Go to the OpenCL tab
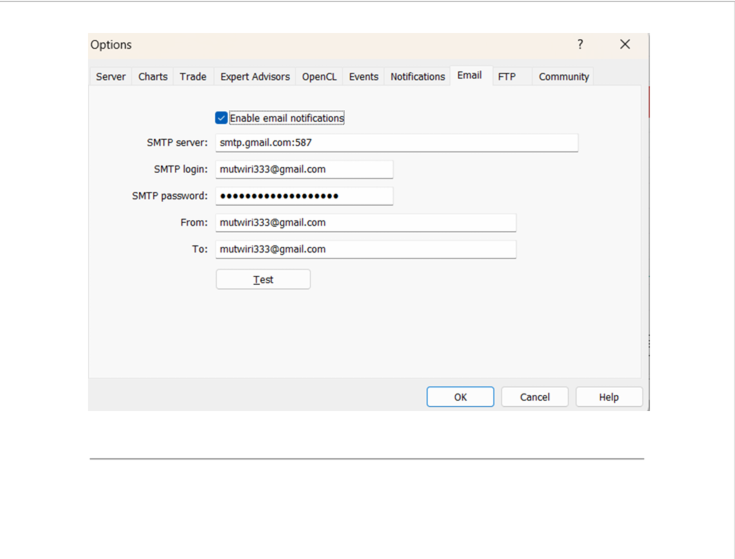 319,77
